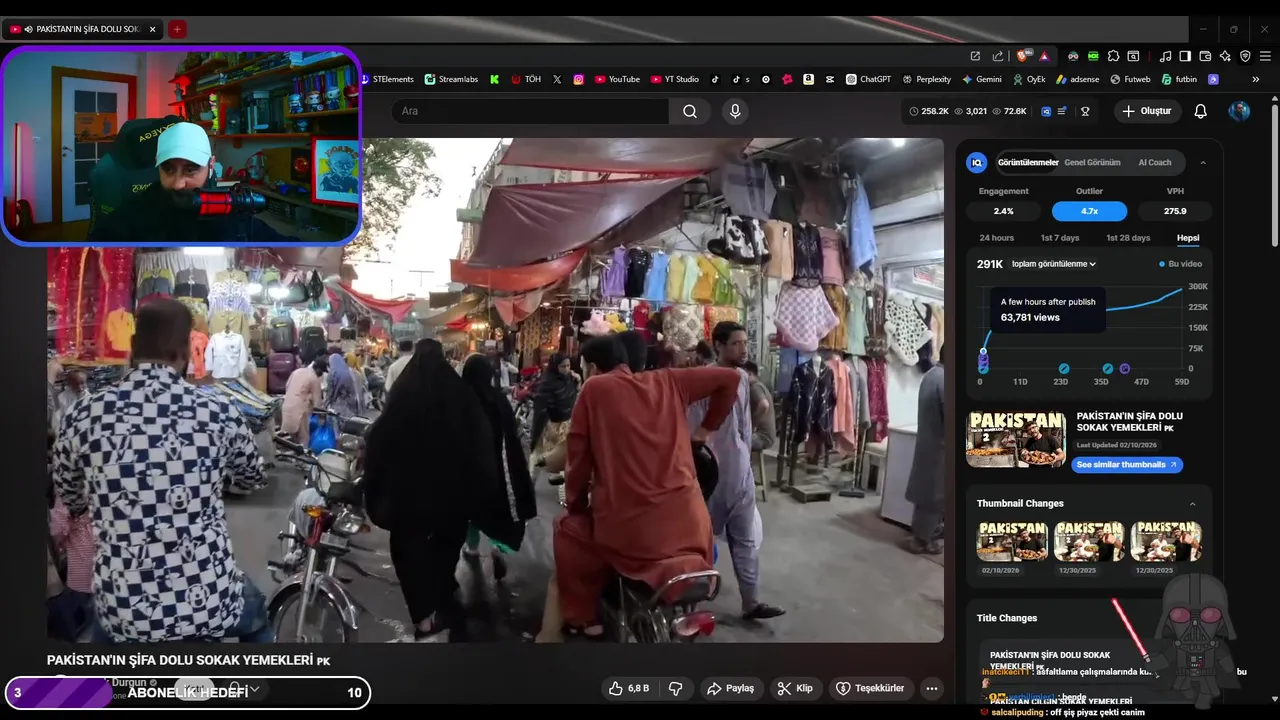Click the magnifier search button
Viewport: 1280px width, 720px height.
coord(690,111)
